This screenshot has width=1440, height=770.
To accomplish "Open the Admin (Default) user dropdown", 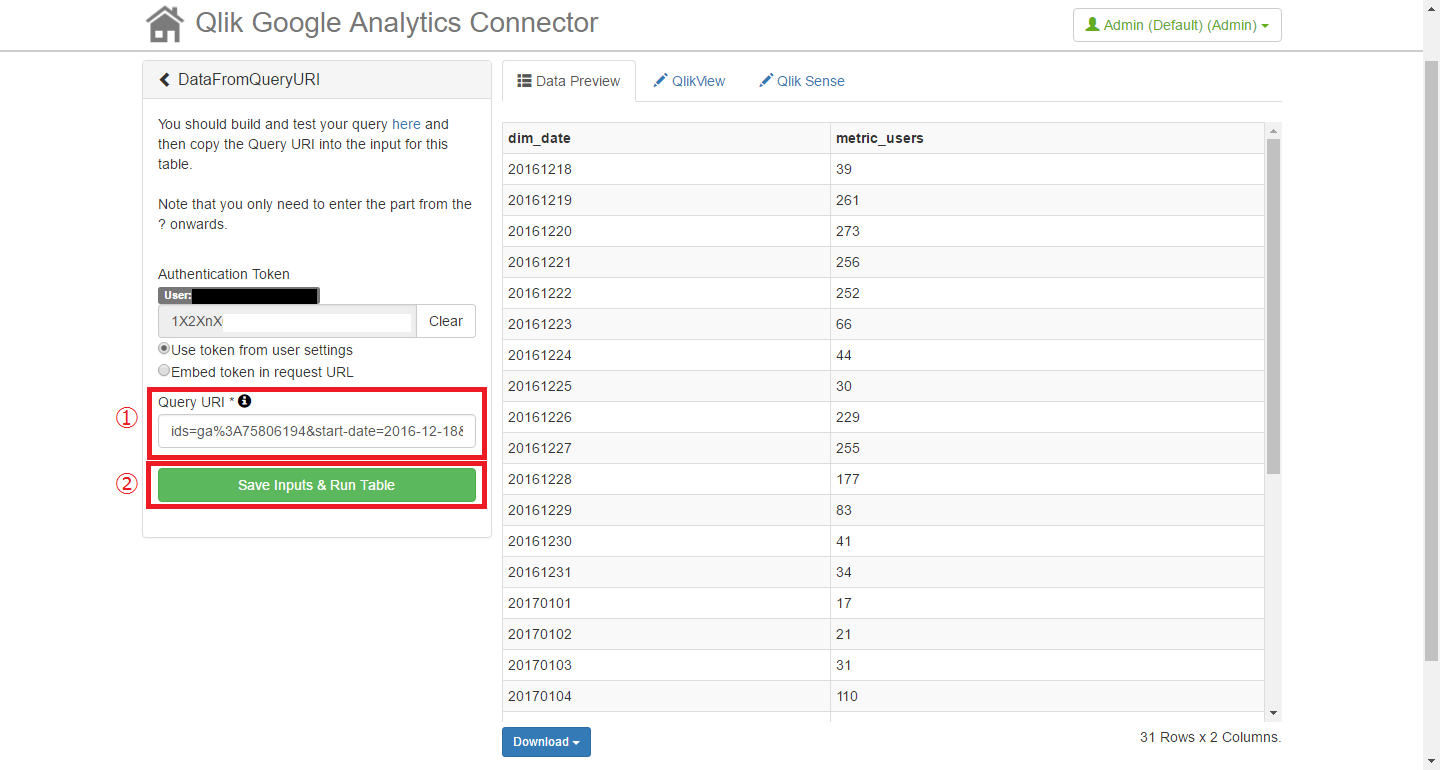I will pyautogui.click(x=1176, y=25).
